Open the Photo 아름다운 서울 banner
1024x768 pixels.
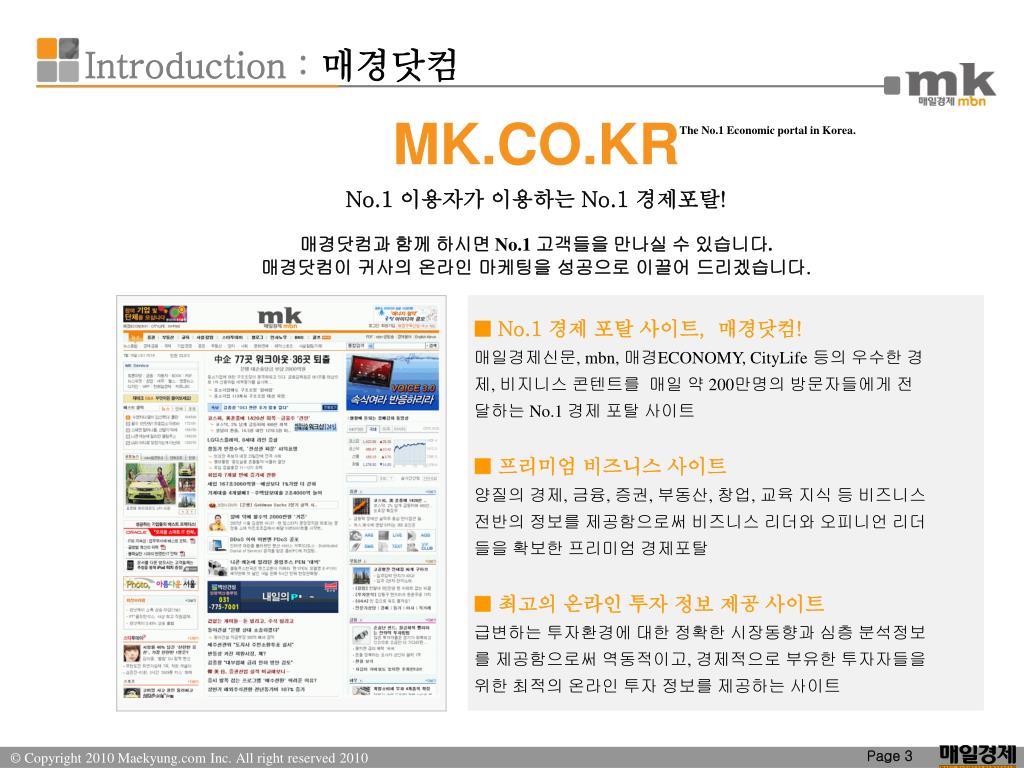click(161, 584)
